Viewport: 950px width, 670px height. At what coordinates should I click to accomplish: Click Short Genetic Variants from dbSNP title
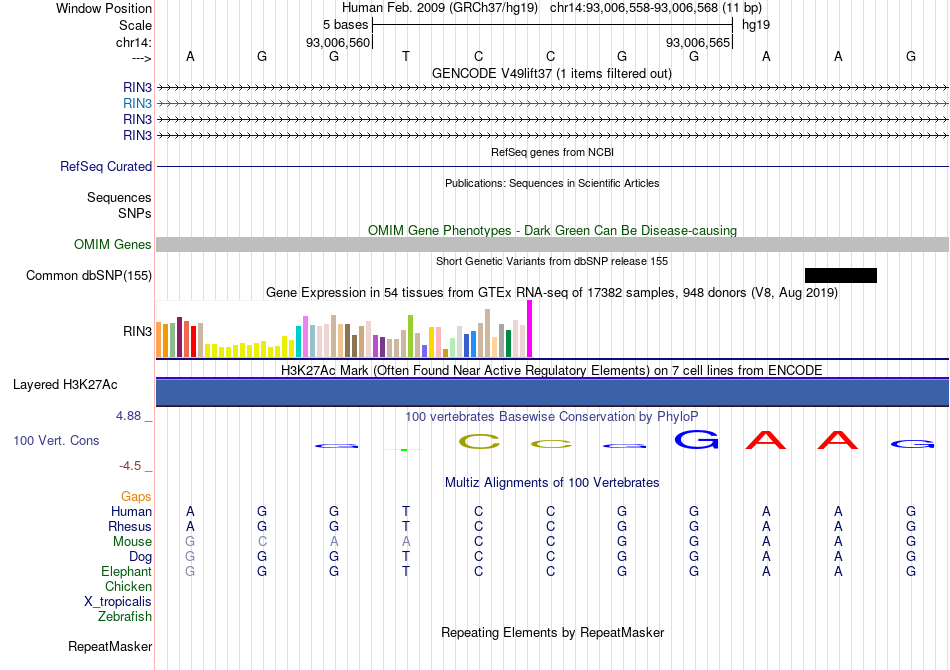[552, 262]
